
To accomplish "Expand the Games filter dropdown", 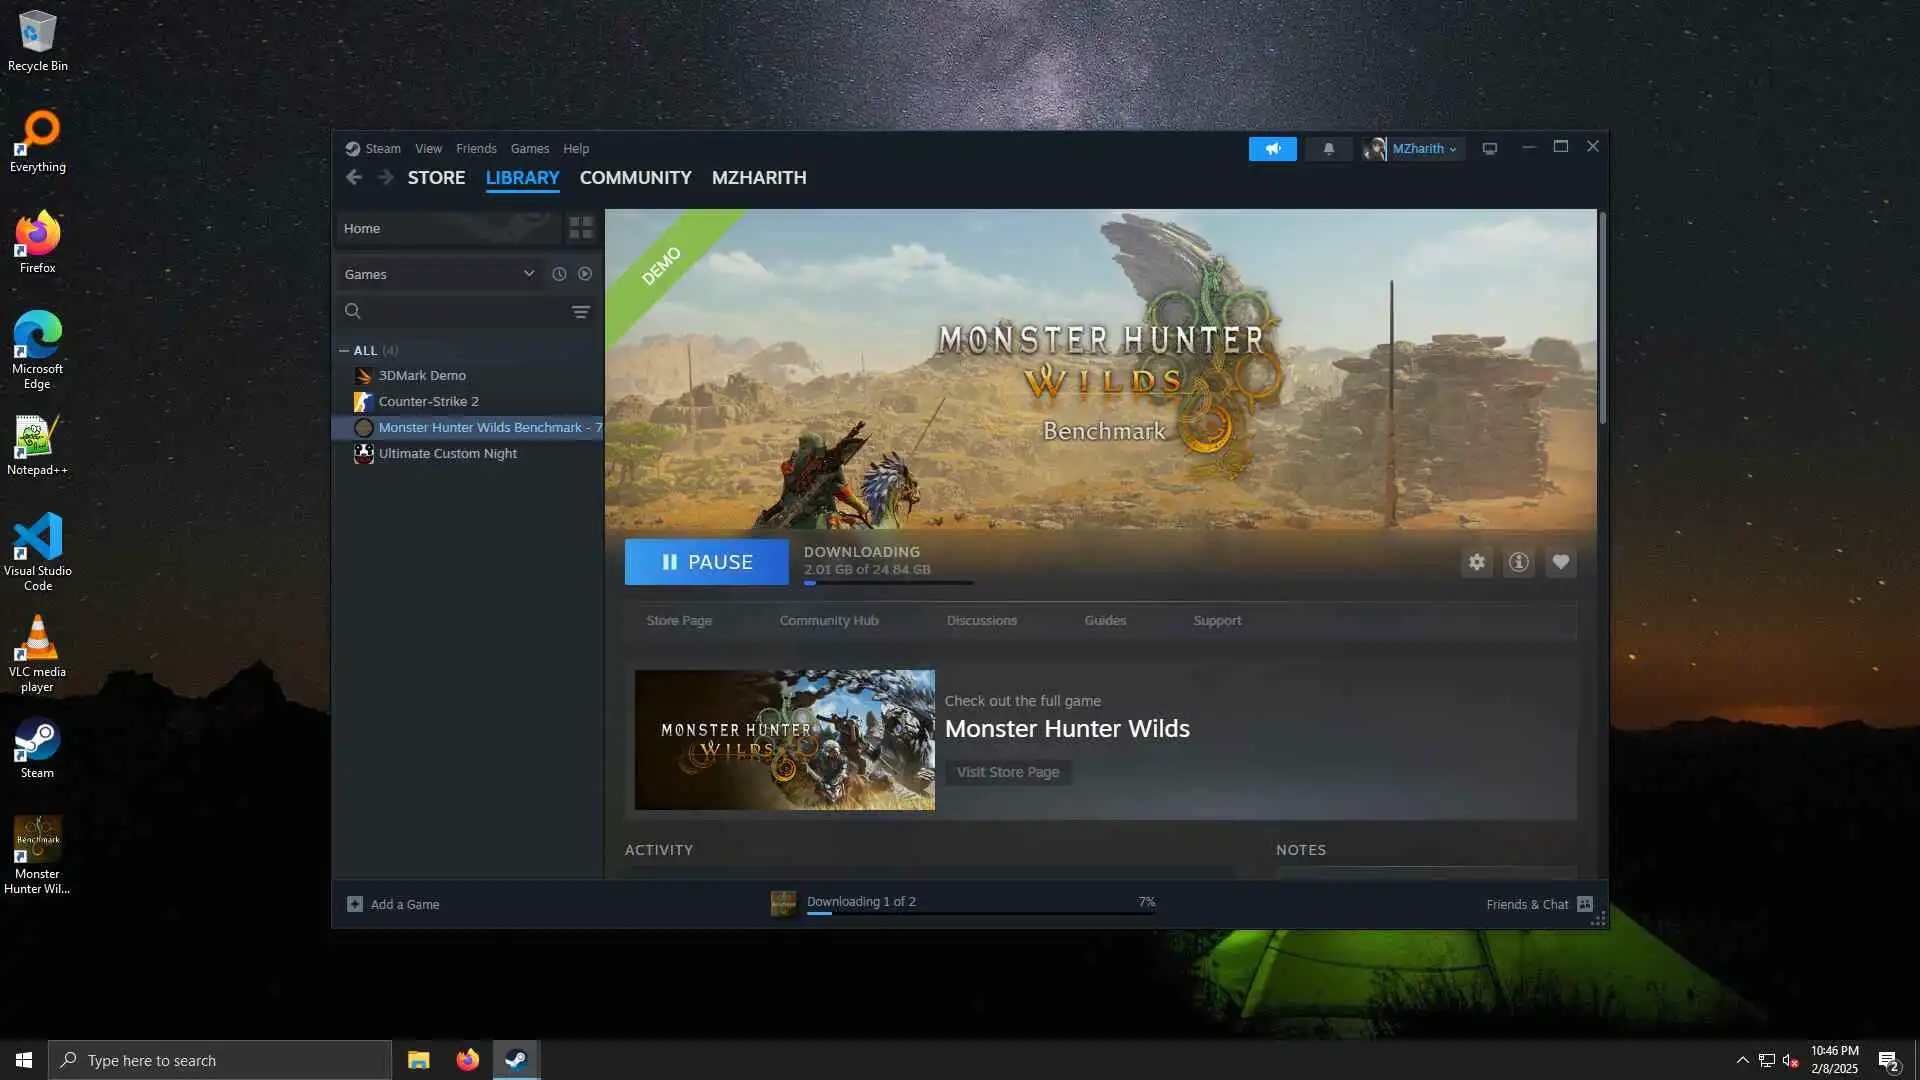I will point(528,274).
